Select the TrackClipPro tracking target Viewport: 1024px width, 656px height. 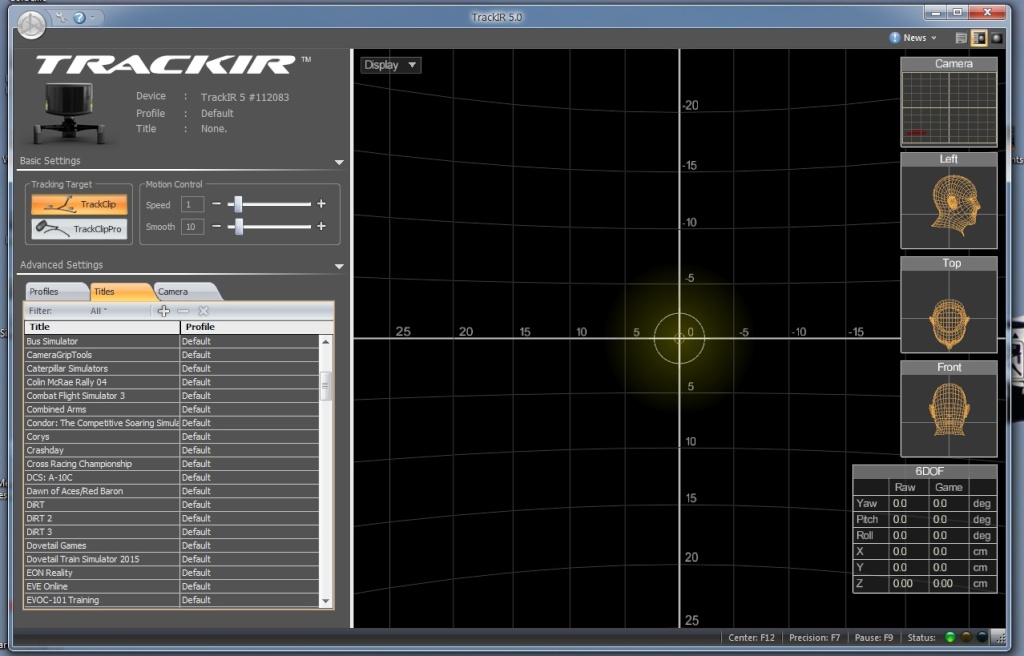[79, 229]
